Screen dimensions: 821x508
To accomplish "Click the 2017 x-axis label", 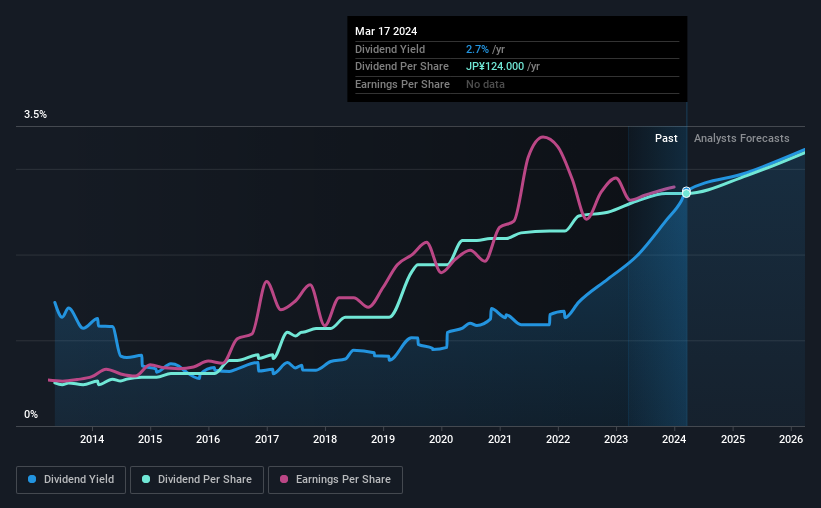I will pos(267,439).
